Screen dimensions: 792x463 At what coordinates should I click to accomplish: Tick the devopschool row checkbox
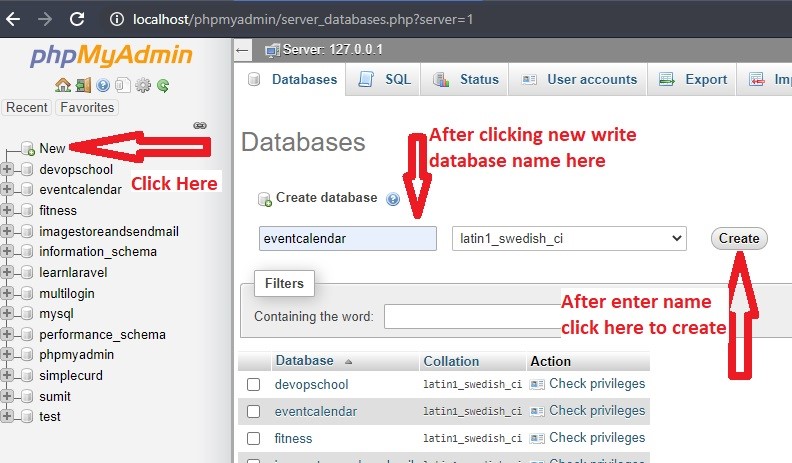point(254,385)
